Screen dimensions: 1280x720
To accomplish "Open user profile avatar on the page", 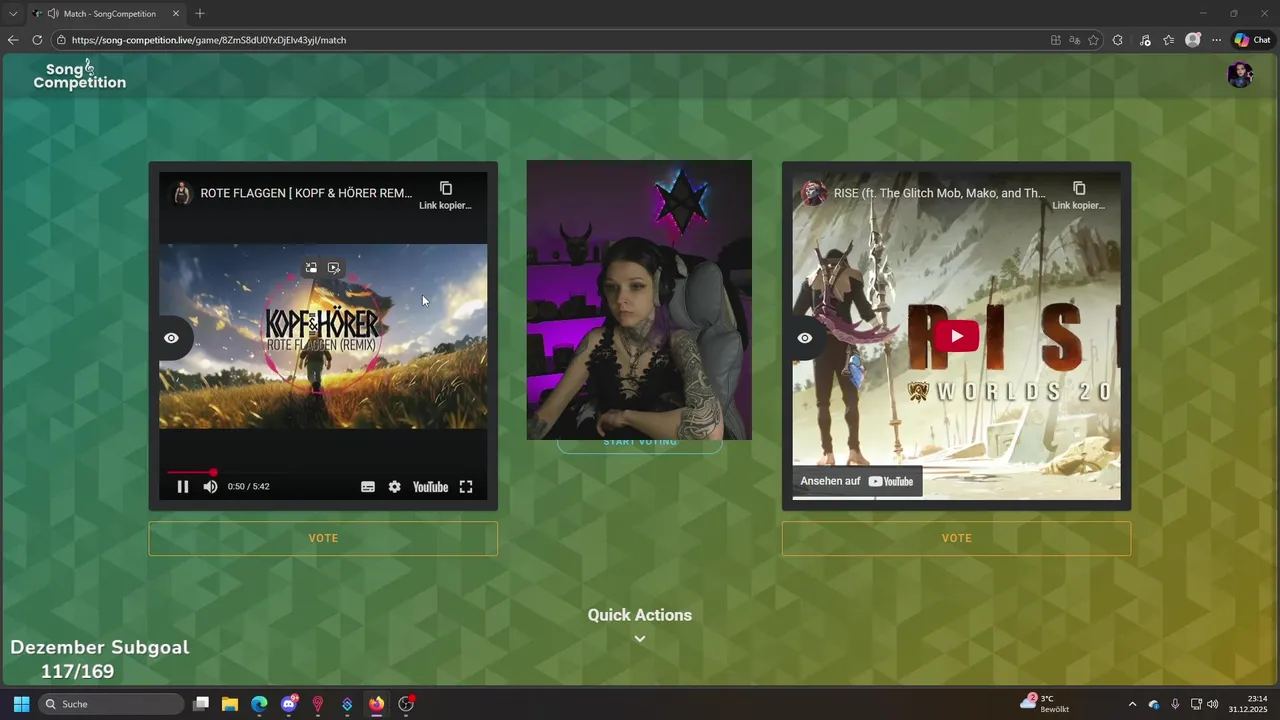I will (1240, 75).
